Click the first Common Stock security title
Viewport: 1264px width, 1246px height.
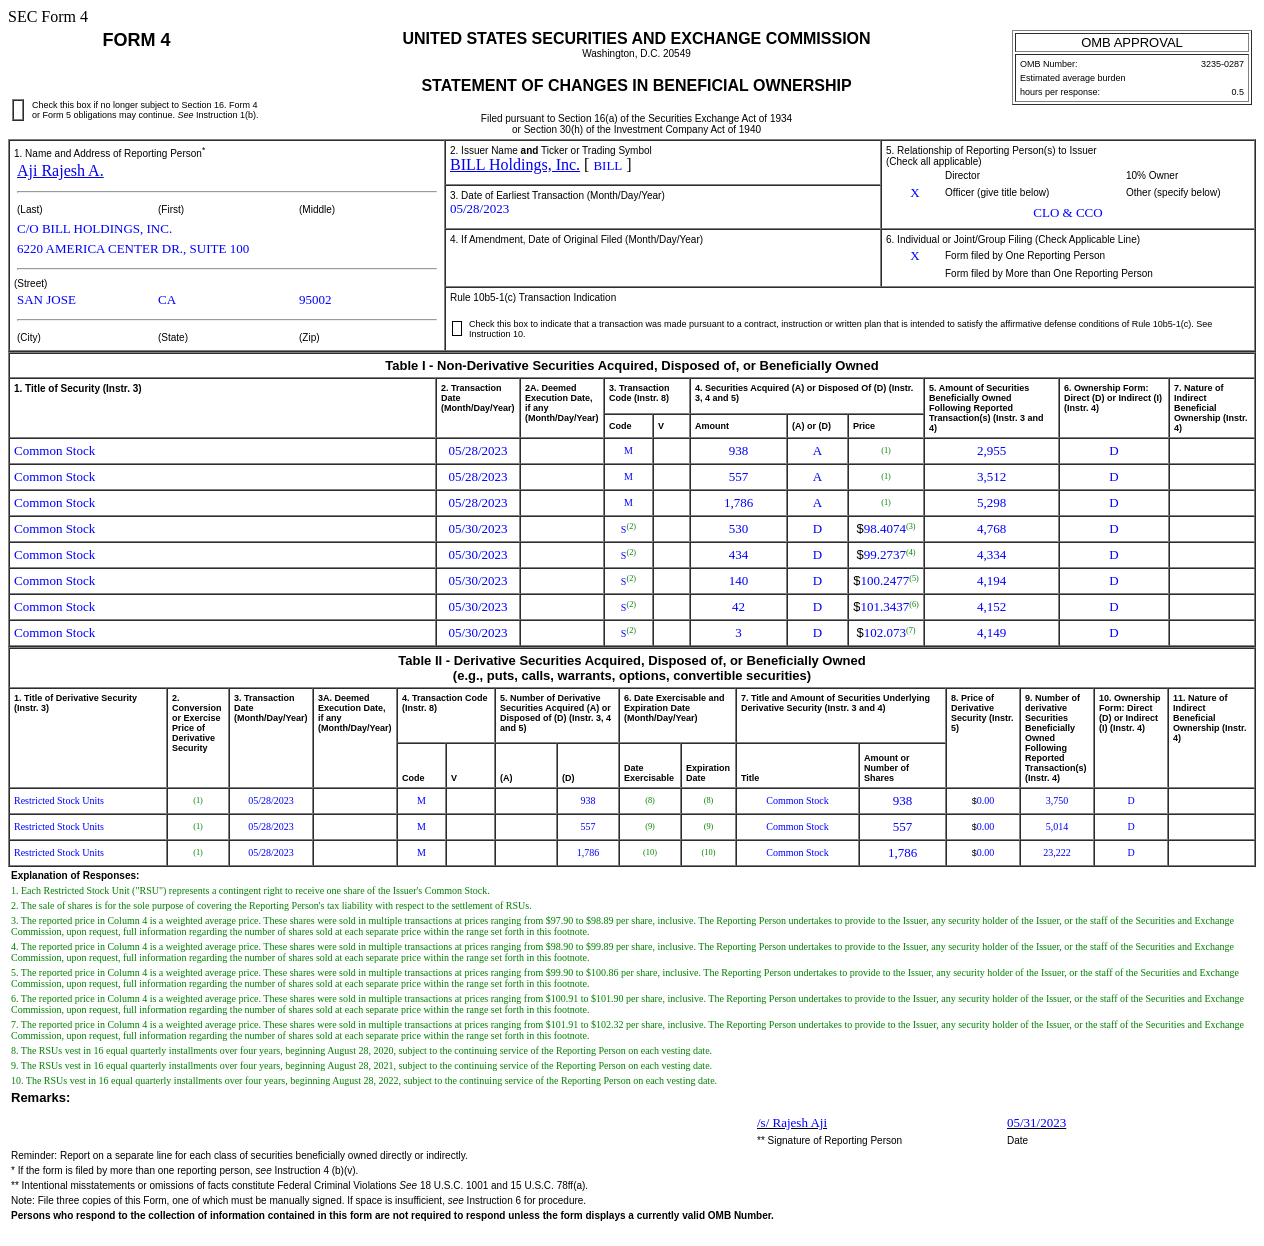54,451
